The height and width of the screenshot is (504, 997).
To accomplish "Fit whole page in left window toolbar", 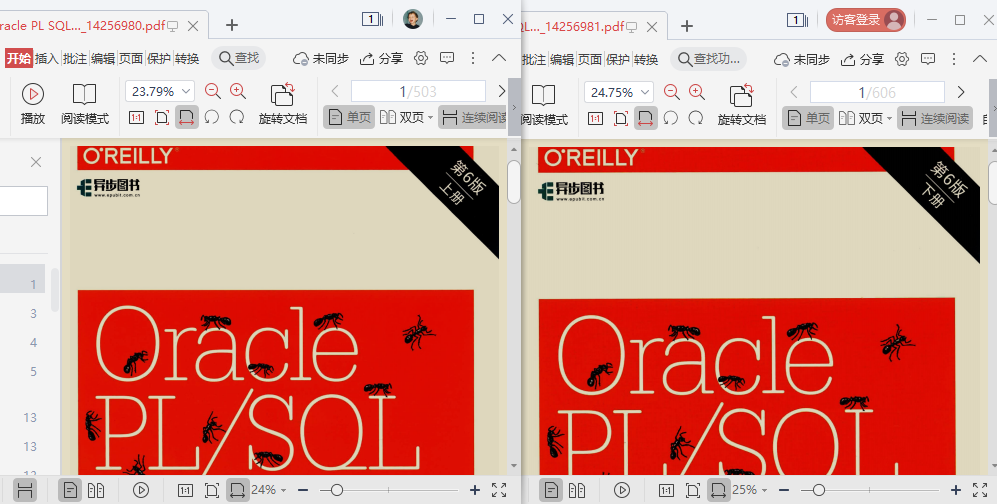I will click(162, 118).
